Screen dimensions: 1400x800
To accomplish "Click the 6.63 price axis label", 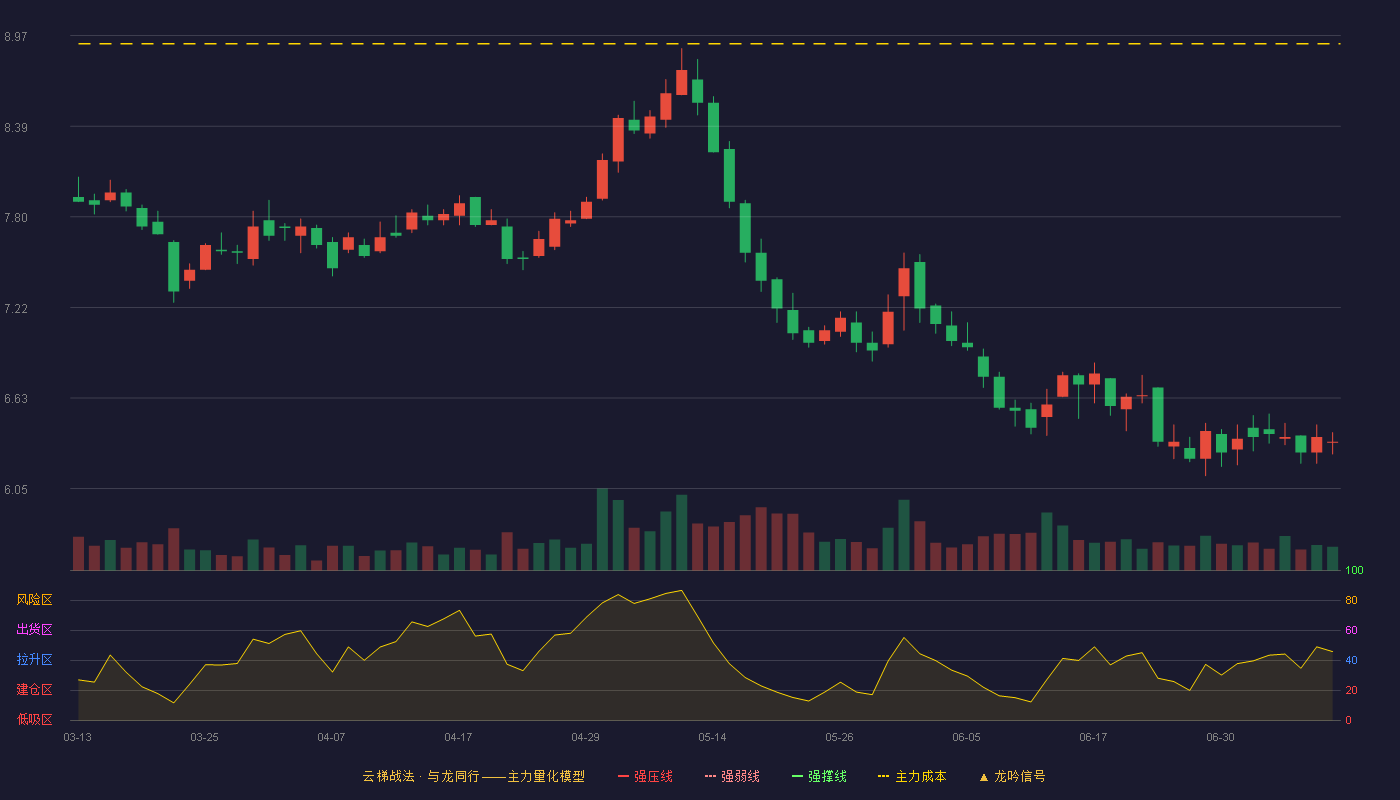I will (16, 399).
